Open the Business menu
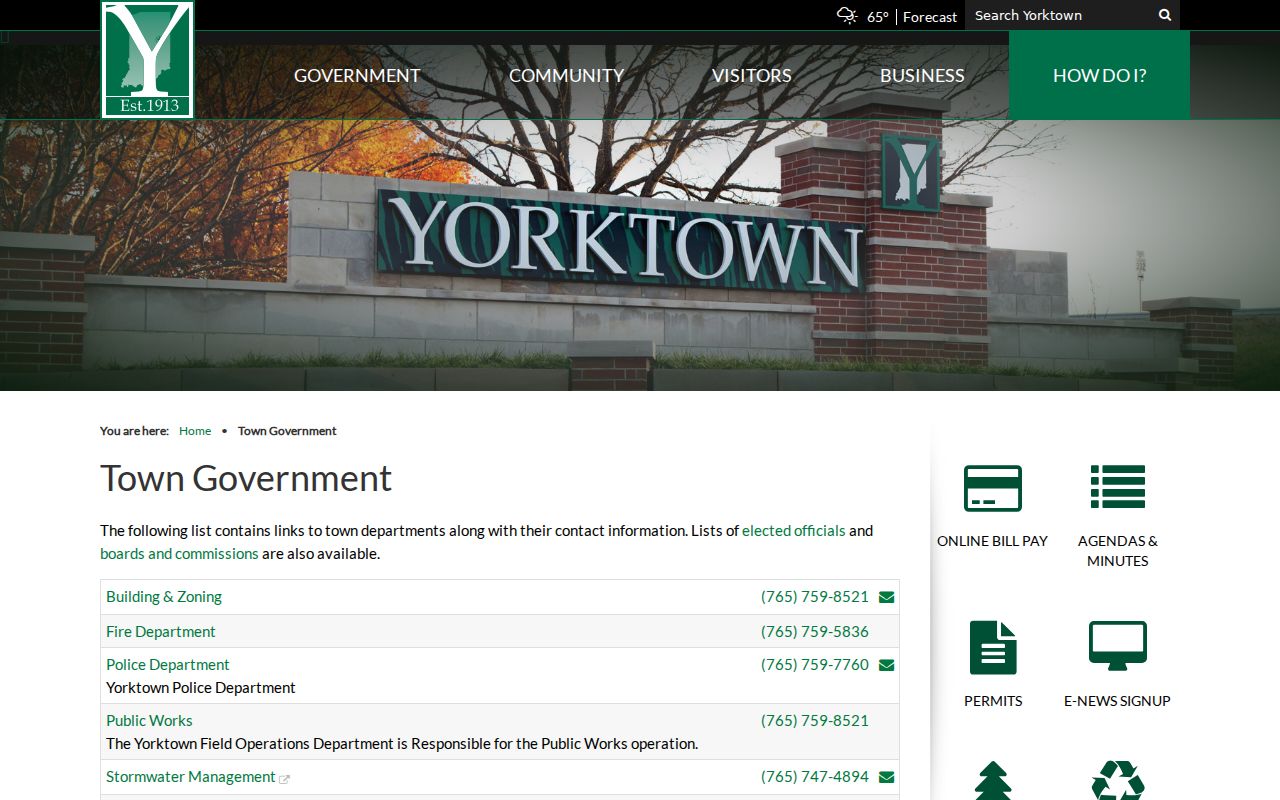 [922, 75]
